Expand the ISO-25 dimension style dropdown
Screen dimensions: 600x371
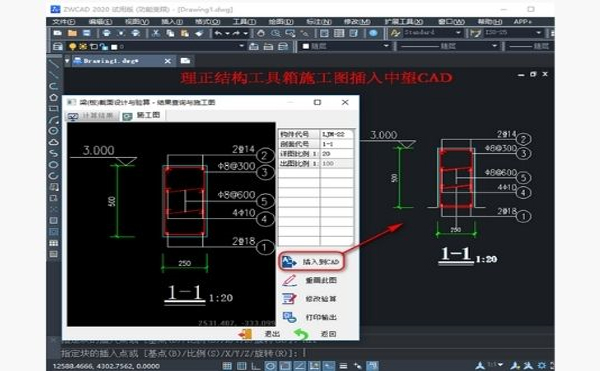538,33
